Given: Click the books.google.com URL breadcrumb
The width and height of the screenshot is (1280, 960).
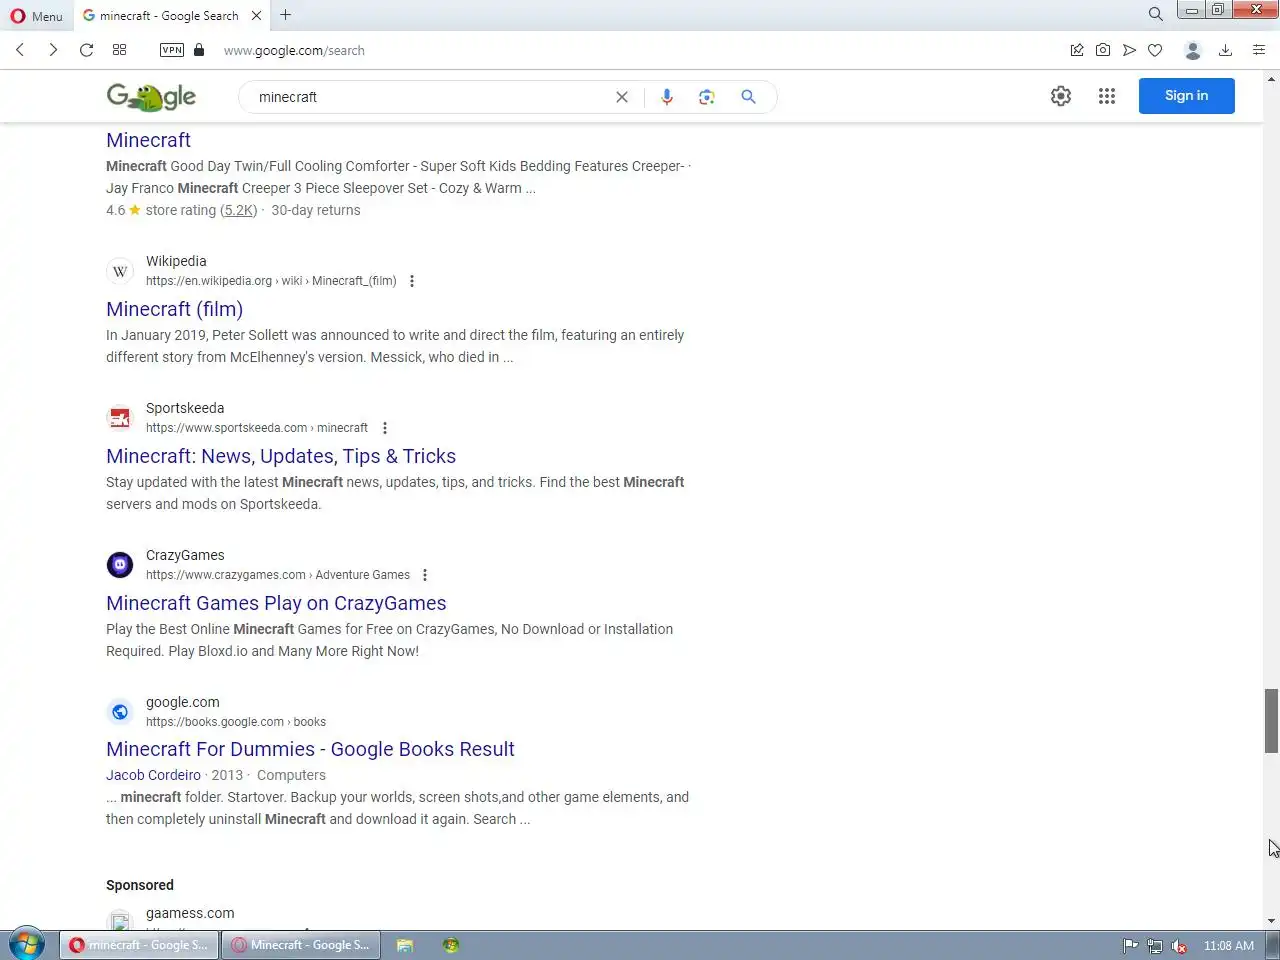Looking at the screenshot, I should click(236, 722).
